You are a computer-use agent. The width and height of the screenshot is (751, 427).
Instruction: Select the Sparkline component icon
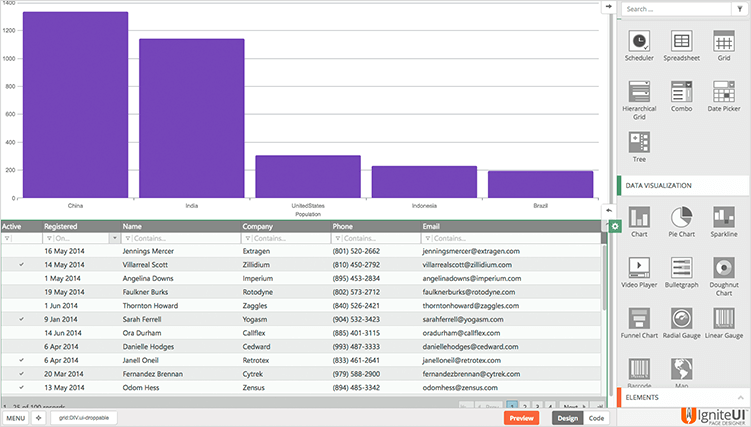click(724, 217)
